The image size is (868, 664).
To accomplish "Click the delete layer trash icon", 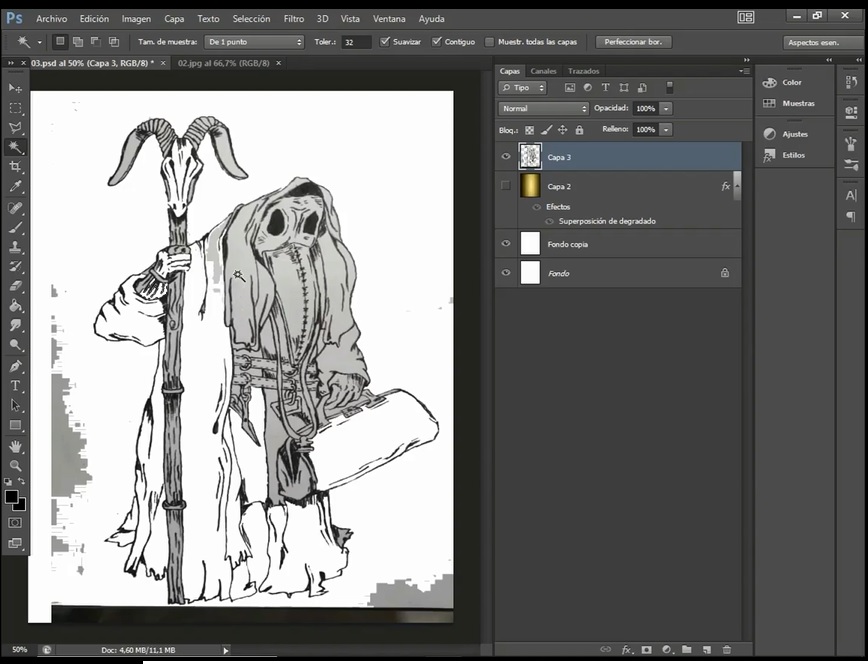I will point(727,650).
